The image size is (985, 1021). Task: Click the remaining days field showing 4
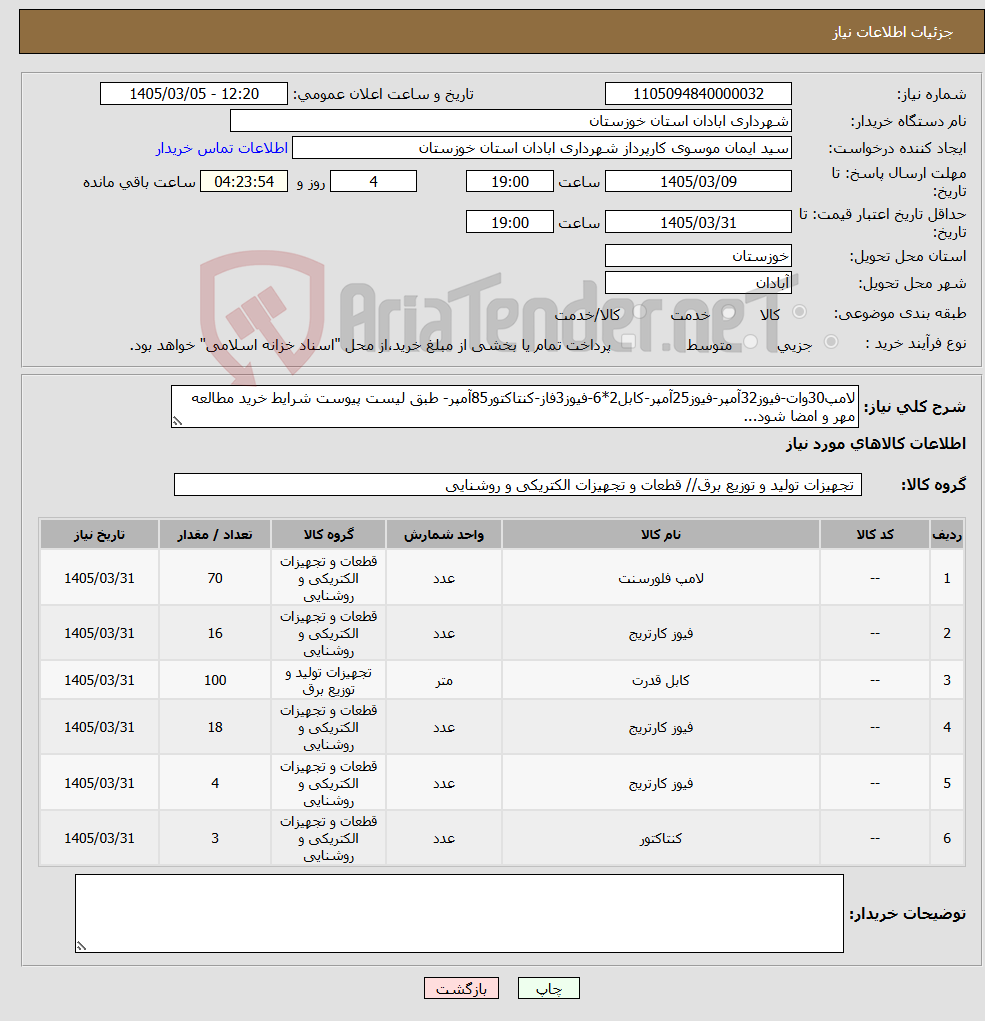point(373,182)
